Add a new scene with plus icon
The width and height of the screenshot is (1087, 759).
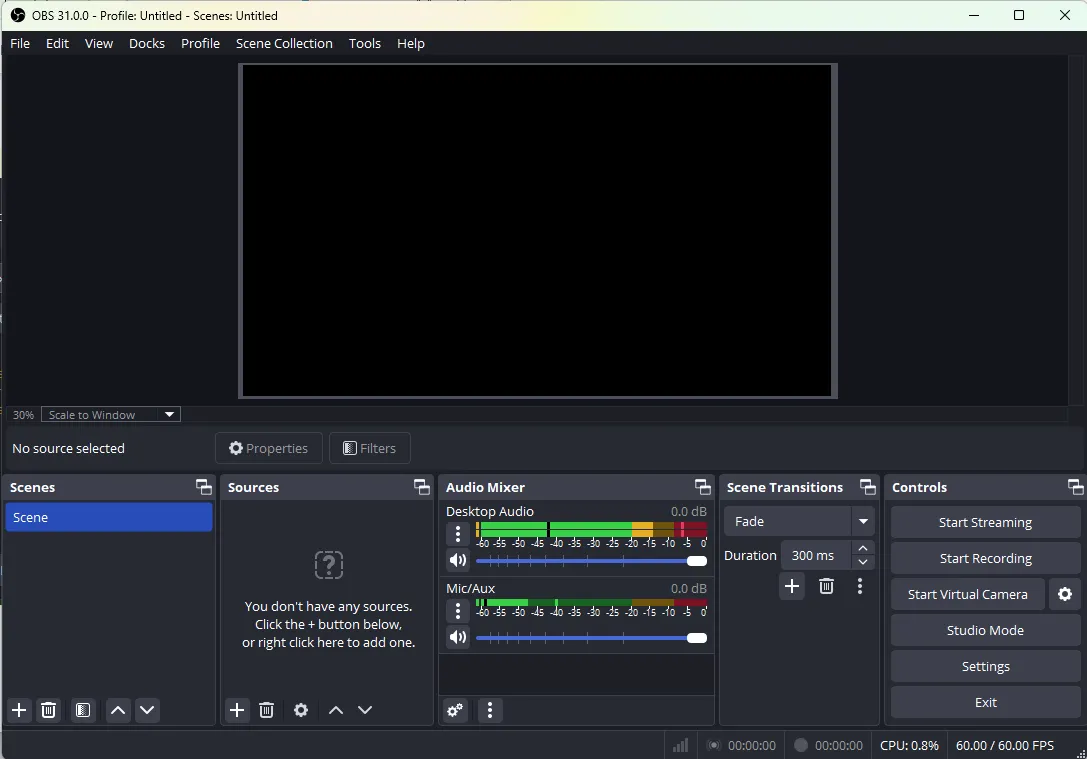pyautogui.click(x=19, y=710)
